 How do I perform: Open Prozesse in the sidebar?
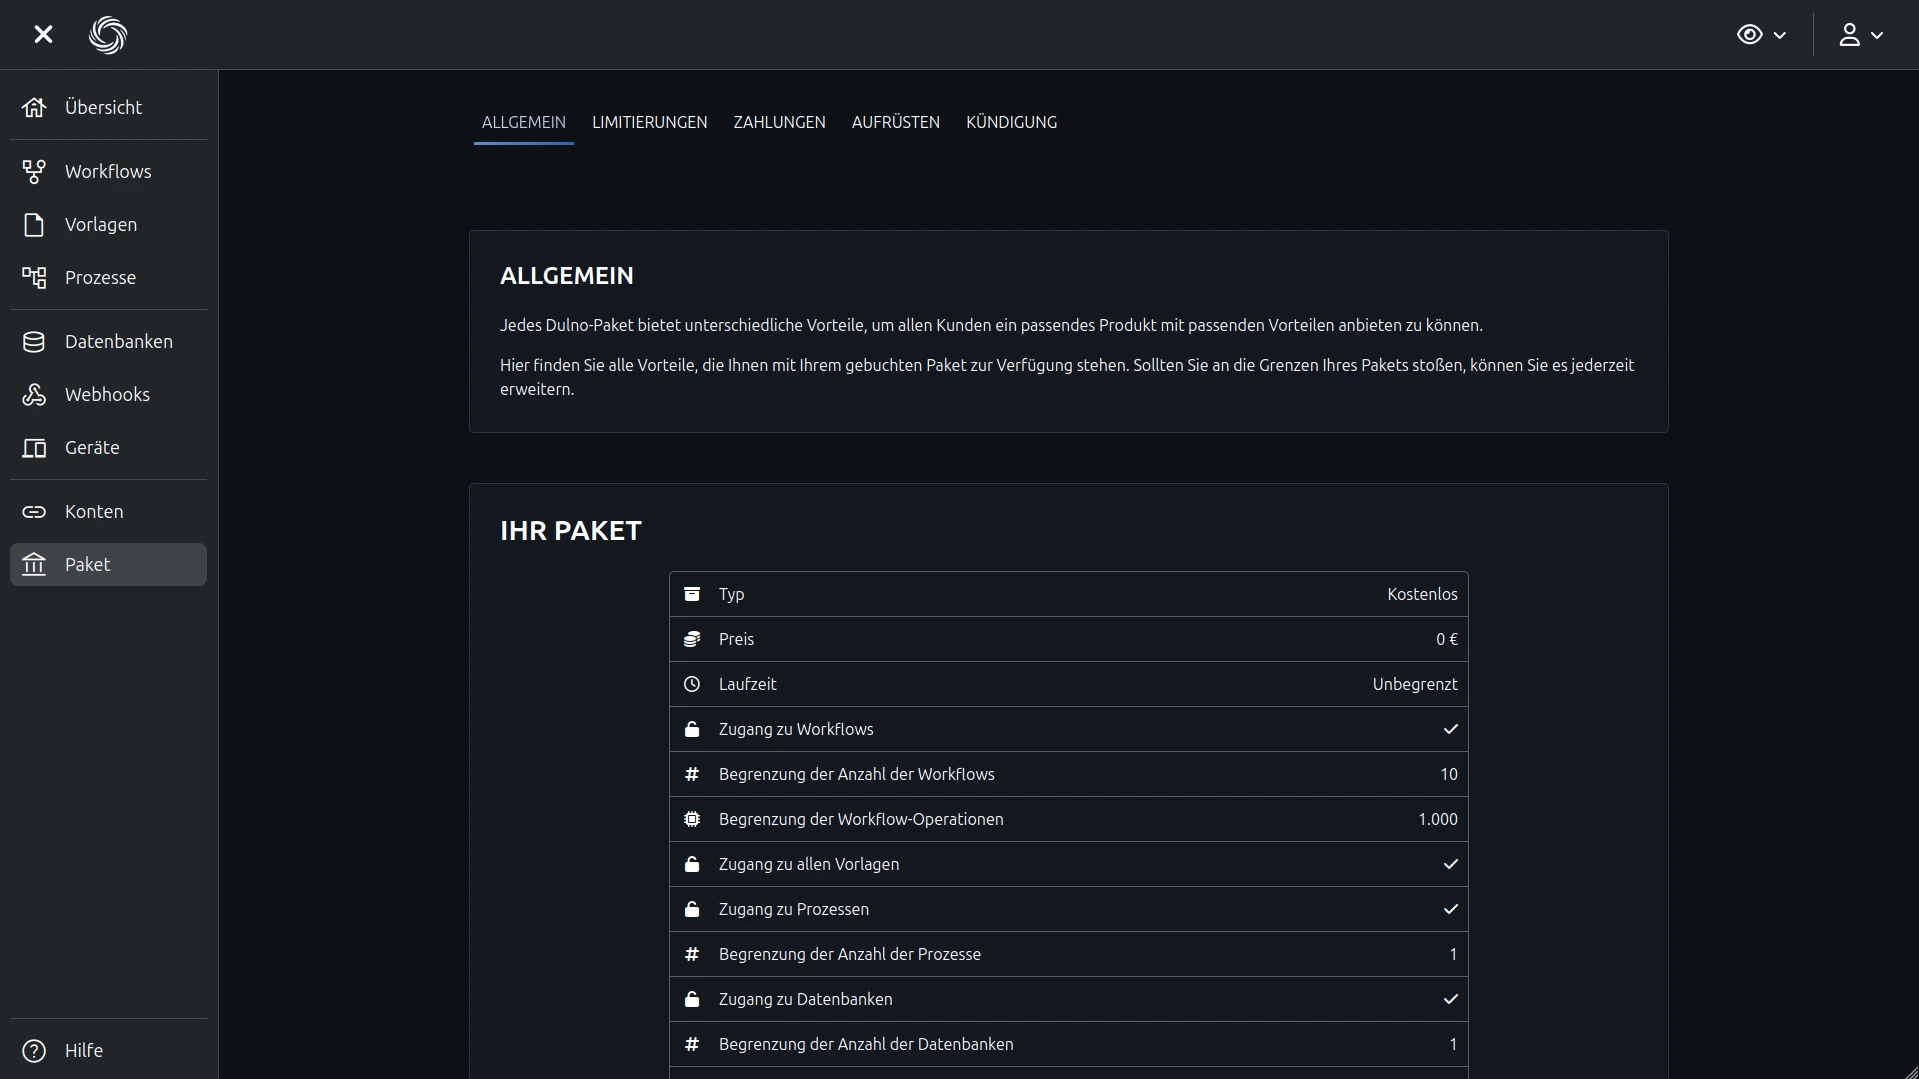coord(99,278)
